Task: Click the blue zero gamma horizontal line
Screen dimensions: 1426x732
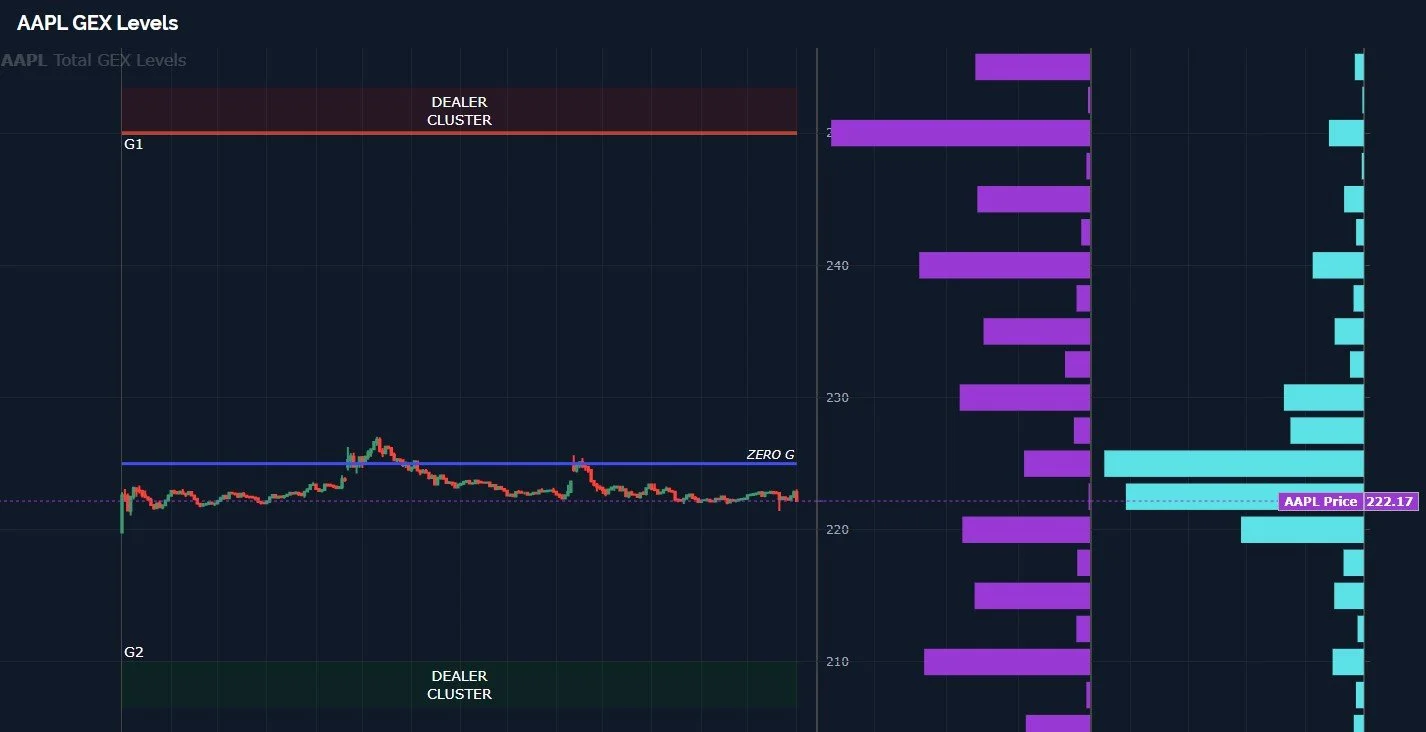Action: tap(459, 464)
